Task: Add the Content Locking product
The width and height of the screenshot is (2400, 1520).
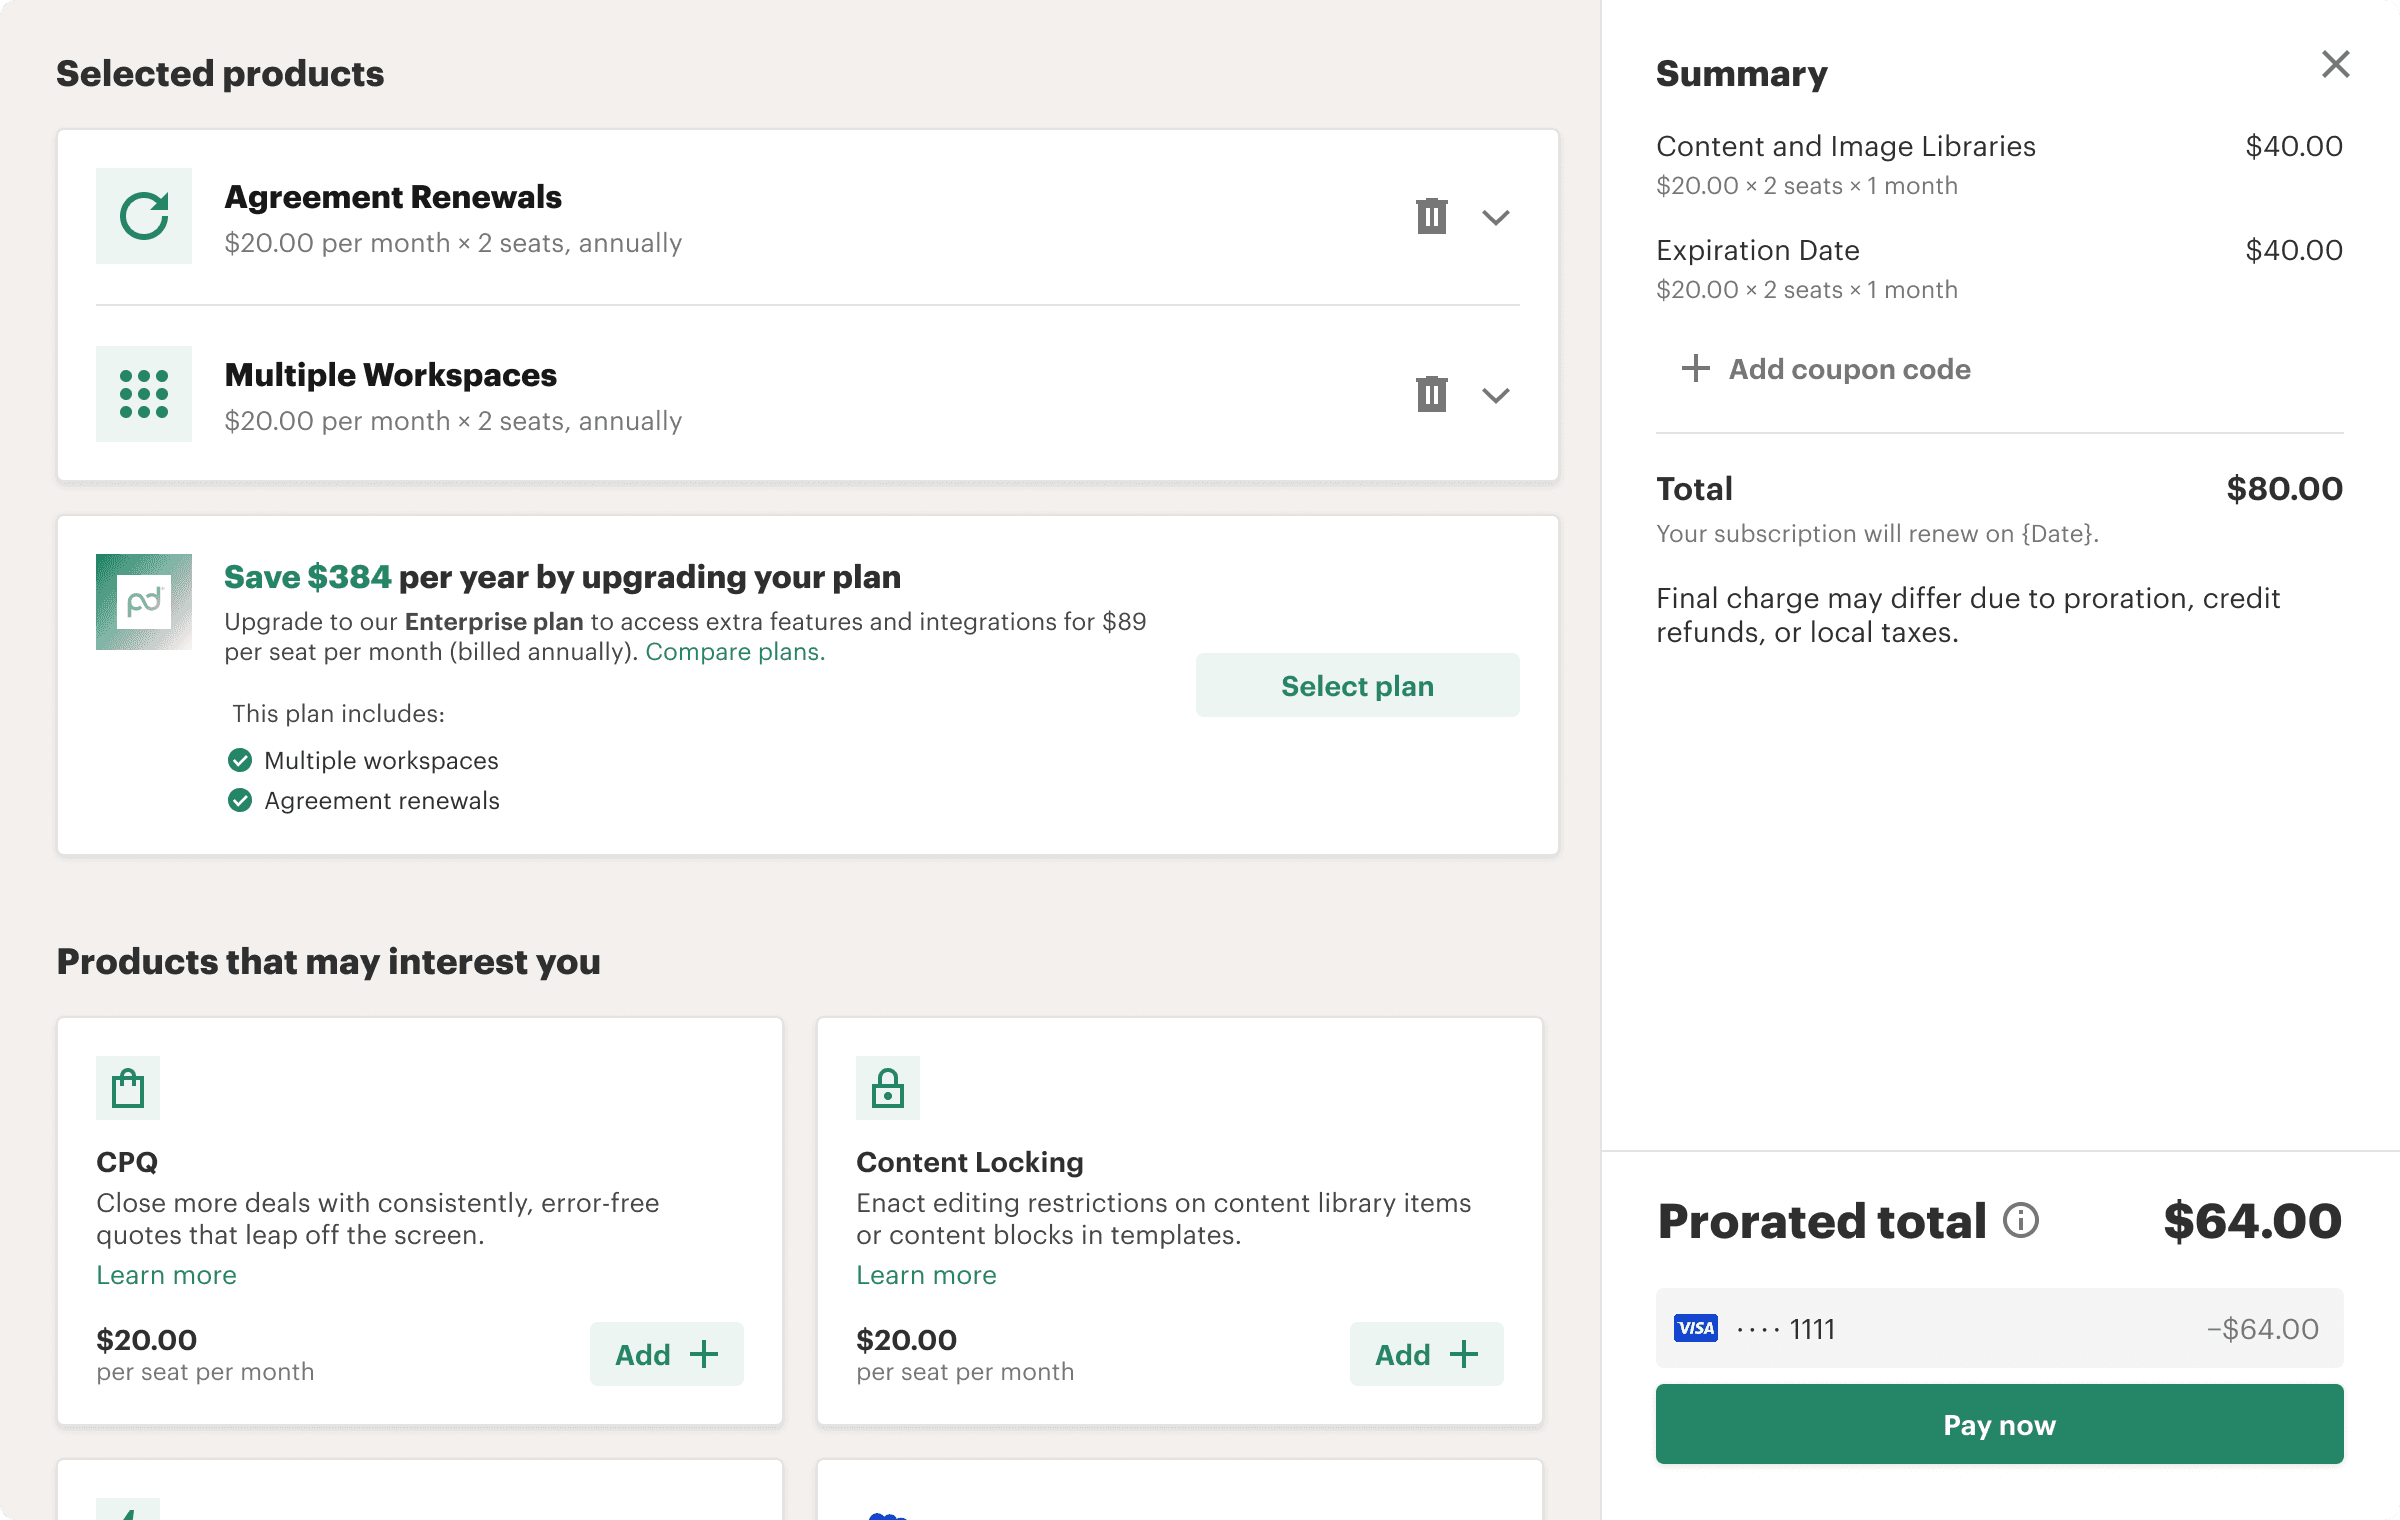Action: tap(1426, 1354)
